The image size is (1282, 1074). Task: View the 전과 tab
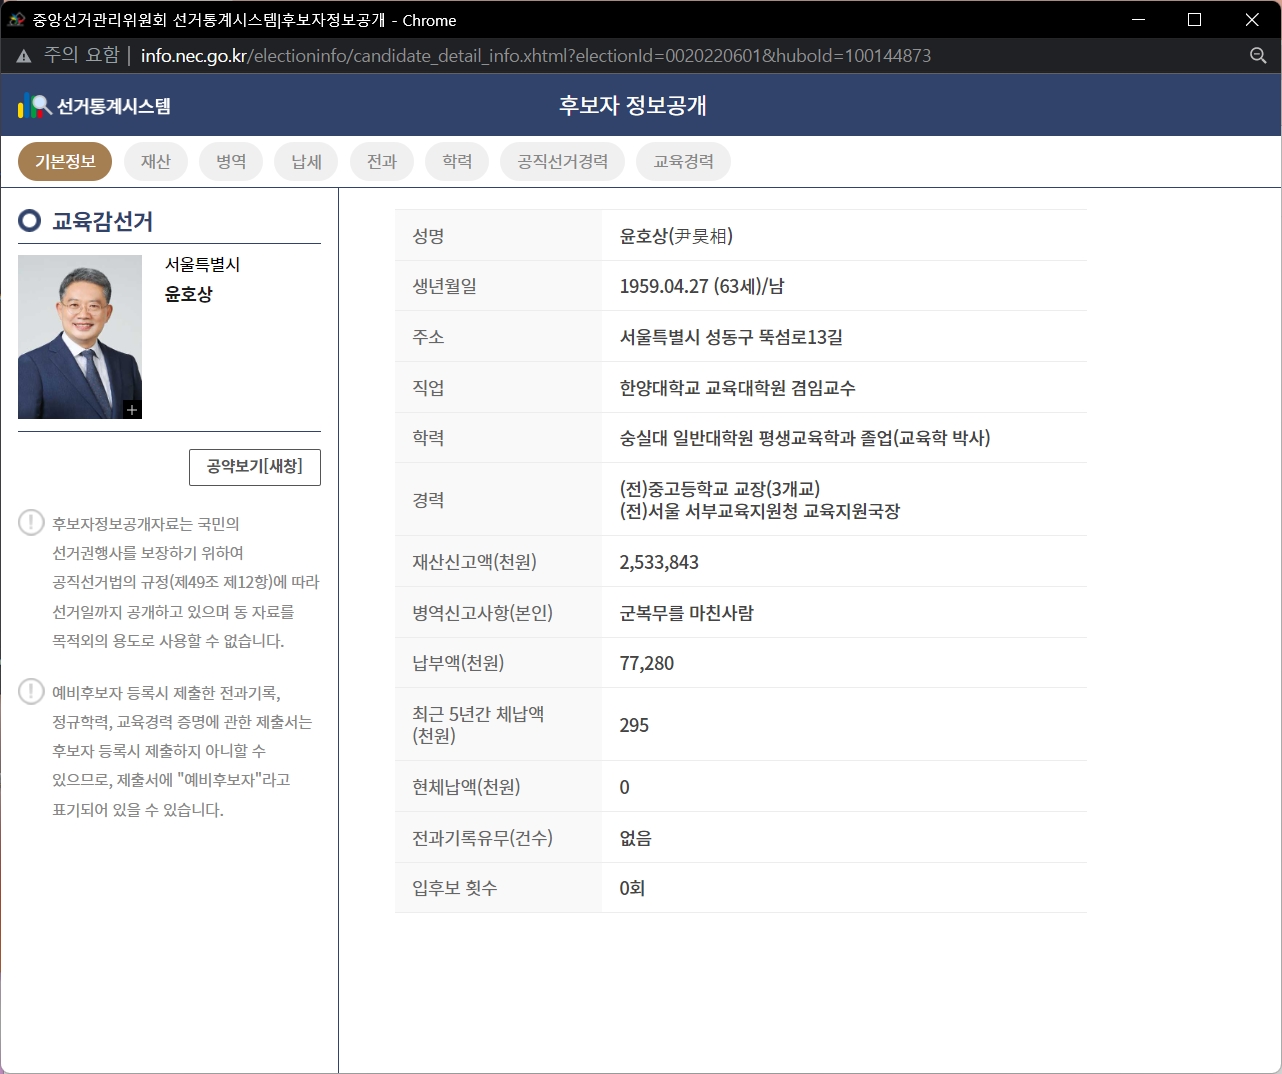point(382,162)
